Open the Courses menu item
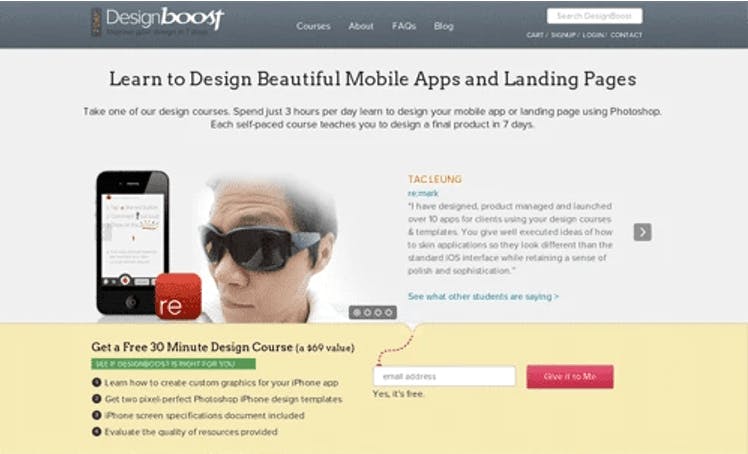 [x=313, y=26]
